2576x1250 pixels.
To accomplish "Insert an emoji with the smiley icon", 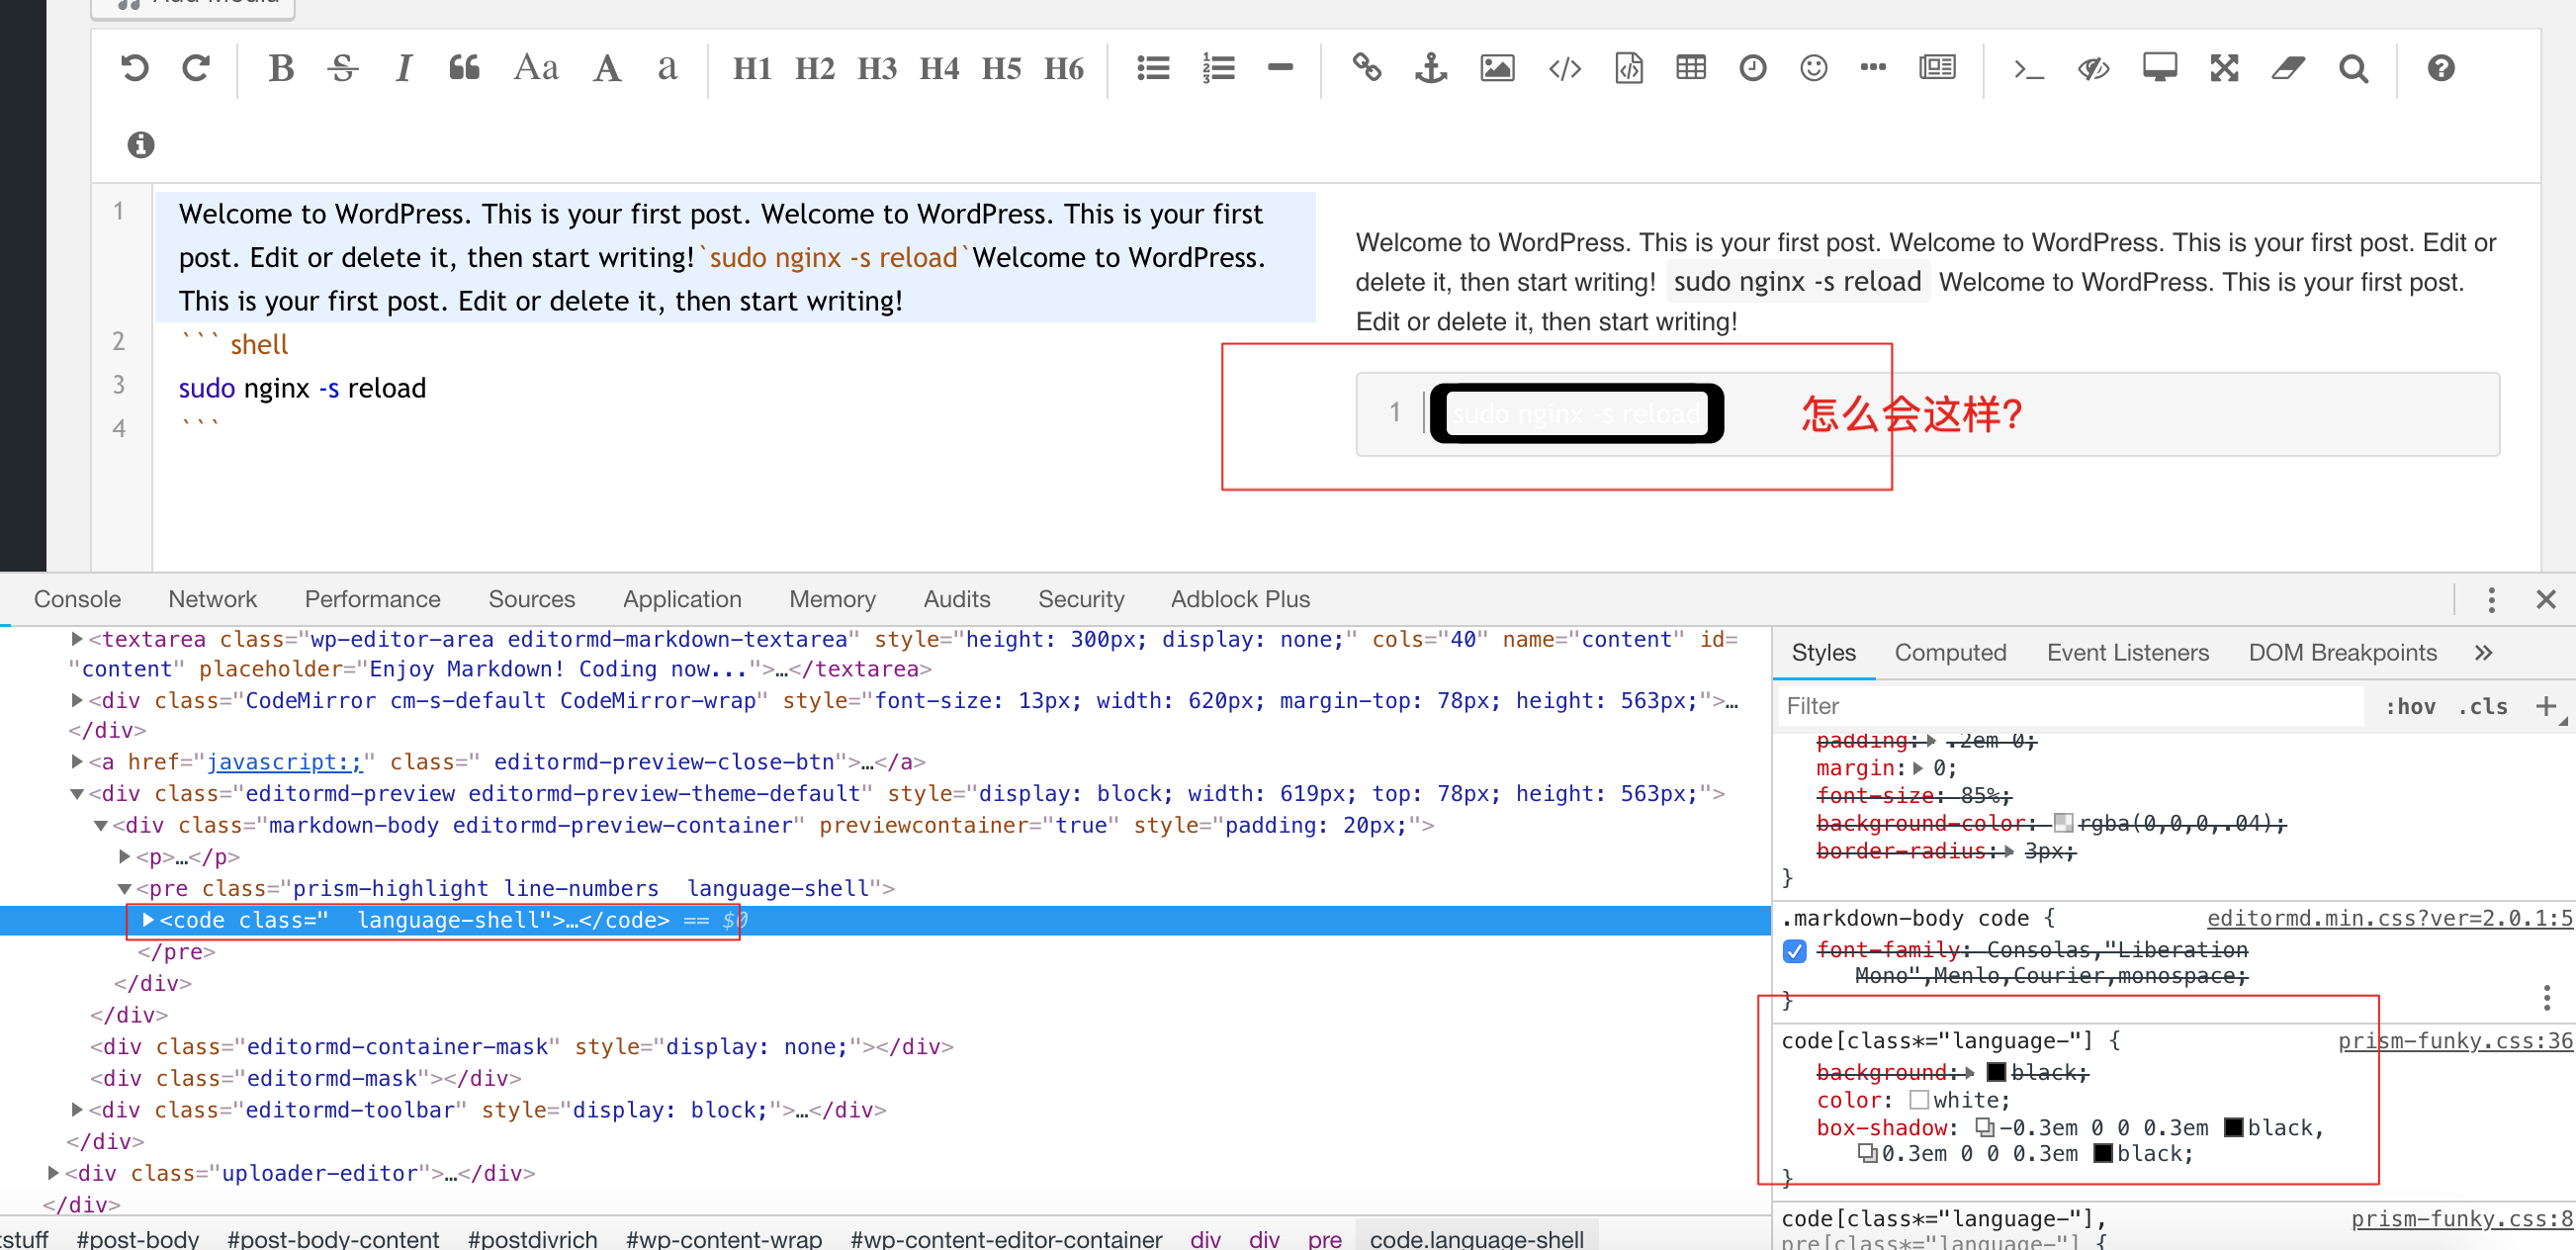I will [1813, 68].
